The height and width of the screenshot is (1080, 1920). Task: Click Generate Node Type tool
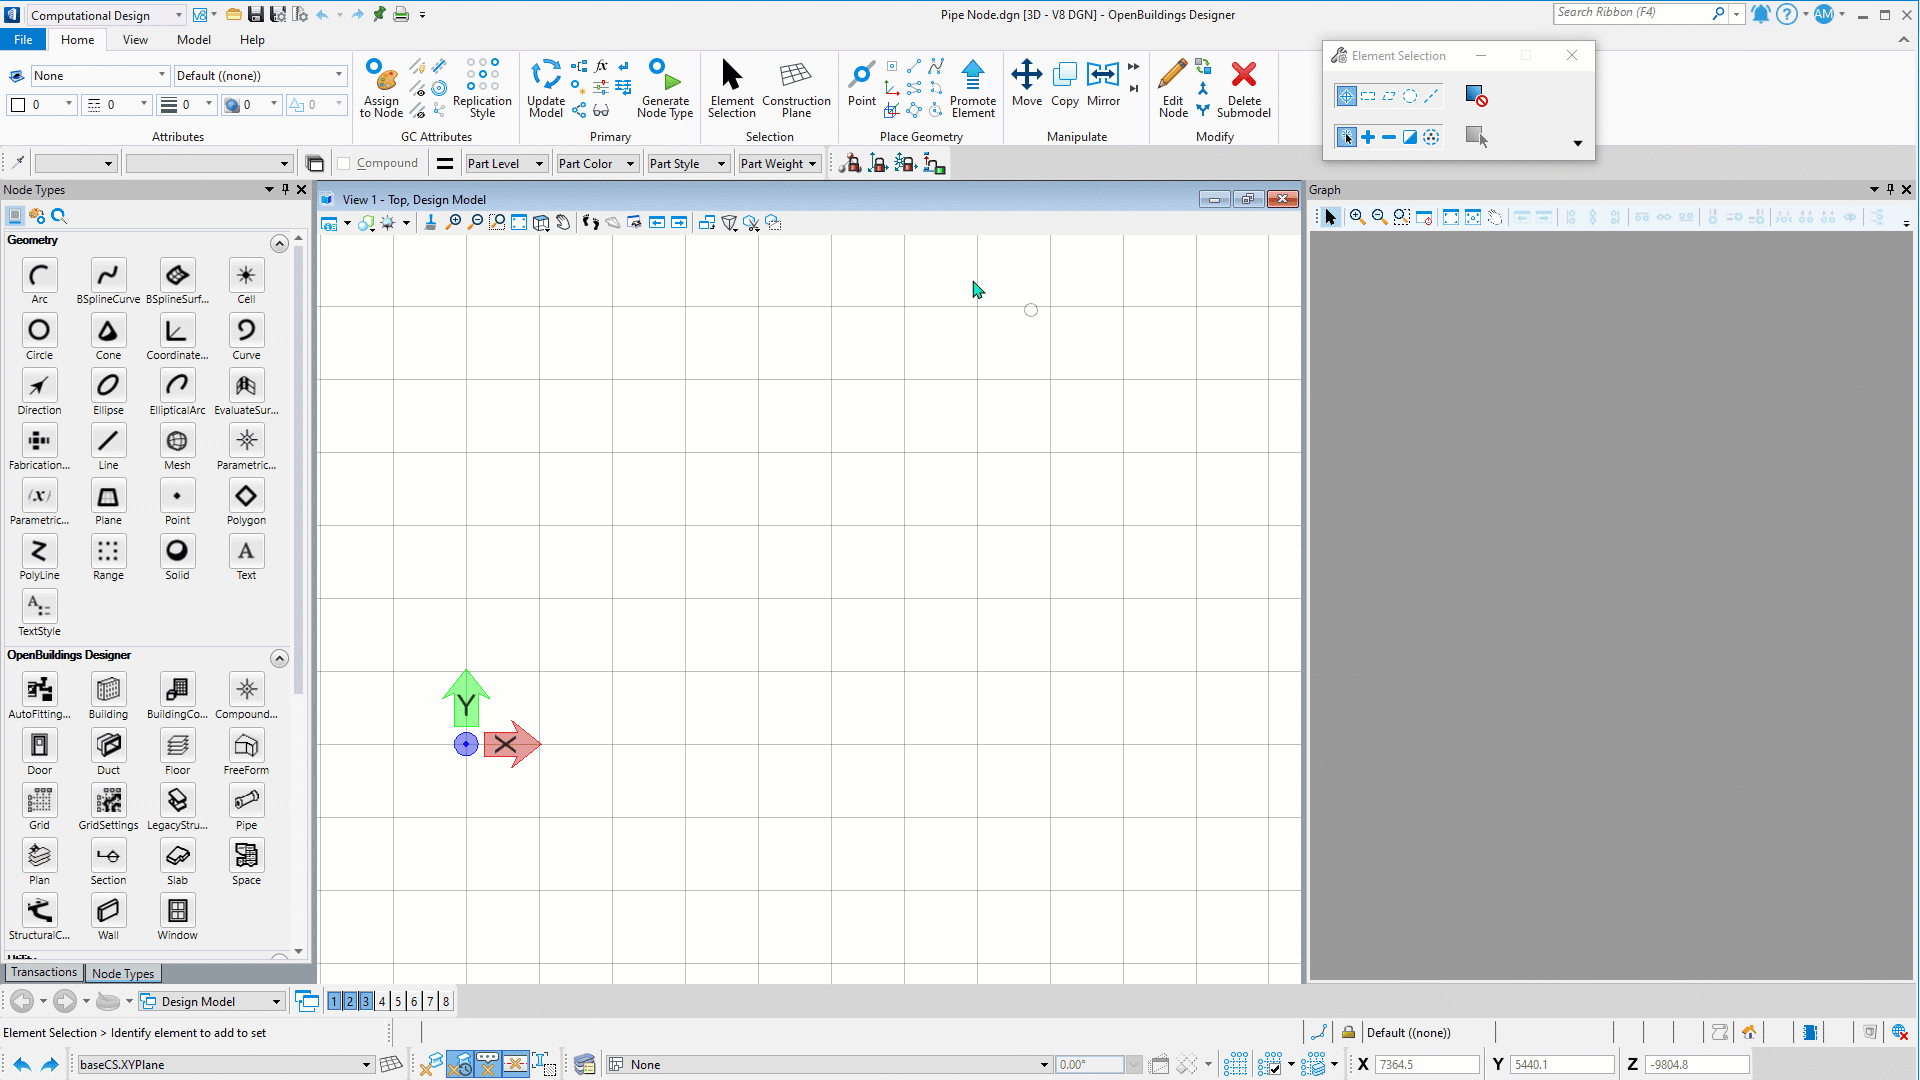pyautogui.click(x=665, y=88)
